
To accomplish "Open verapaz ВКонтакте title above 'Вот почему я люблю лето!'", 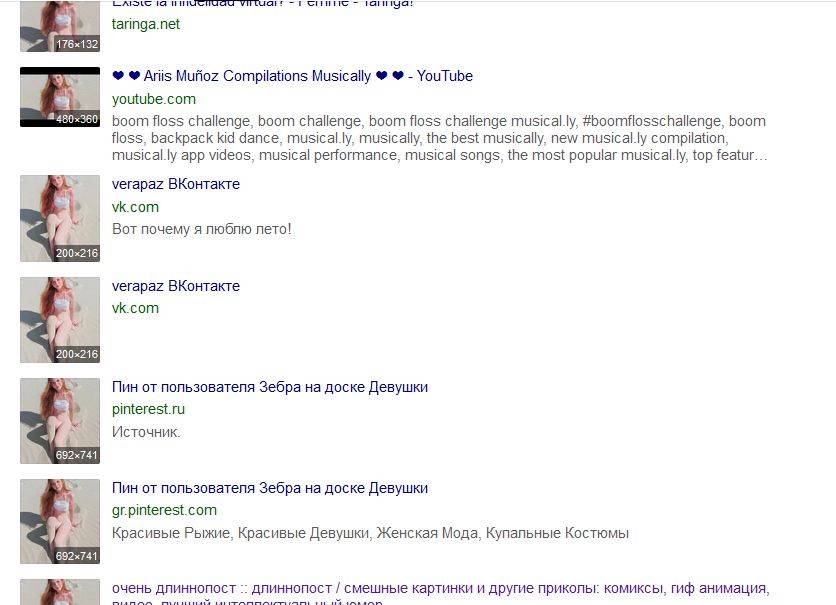I will 176,184.
